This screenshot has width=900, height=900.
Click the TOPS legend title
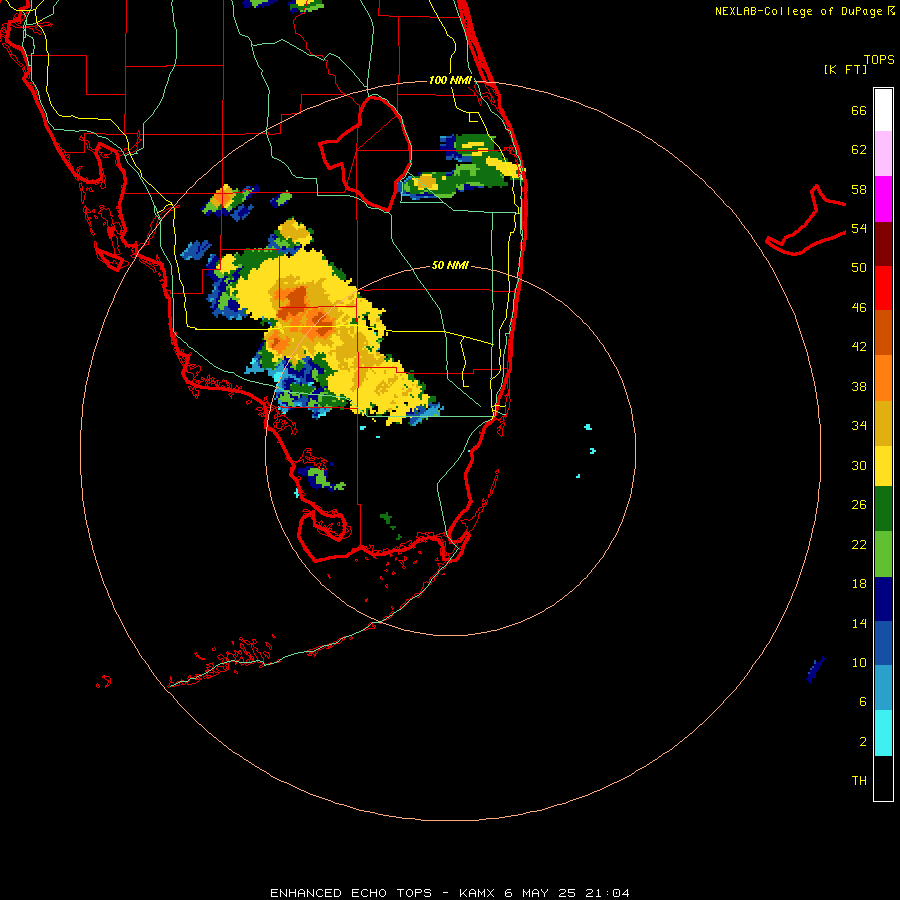click(x=879, y=59)
